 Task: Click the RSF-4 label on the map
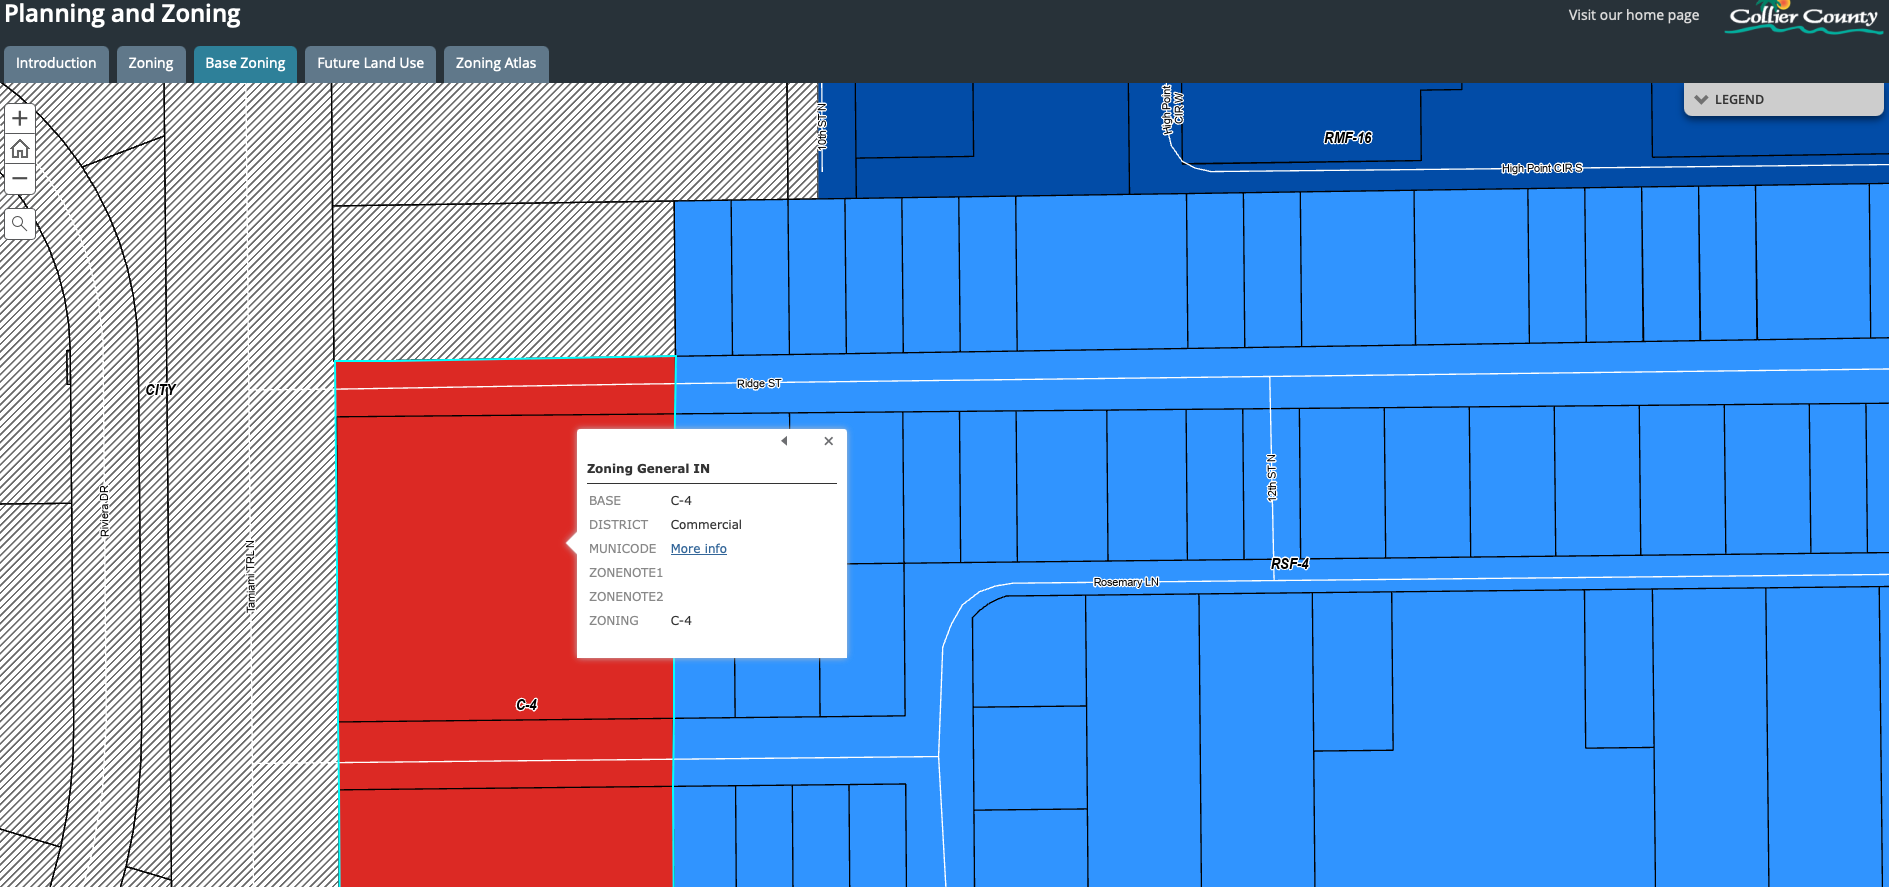click(x=1289, y=564)
